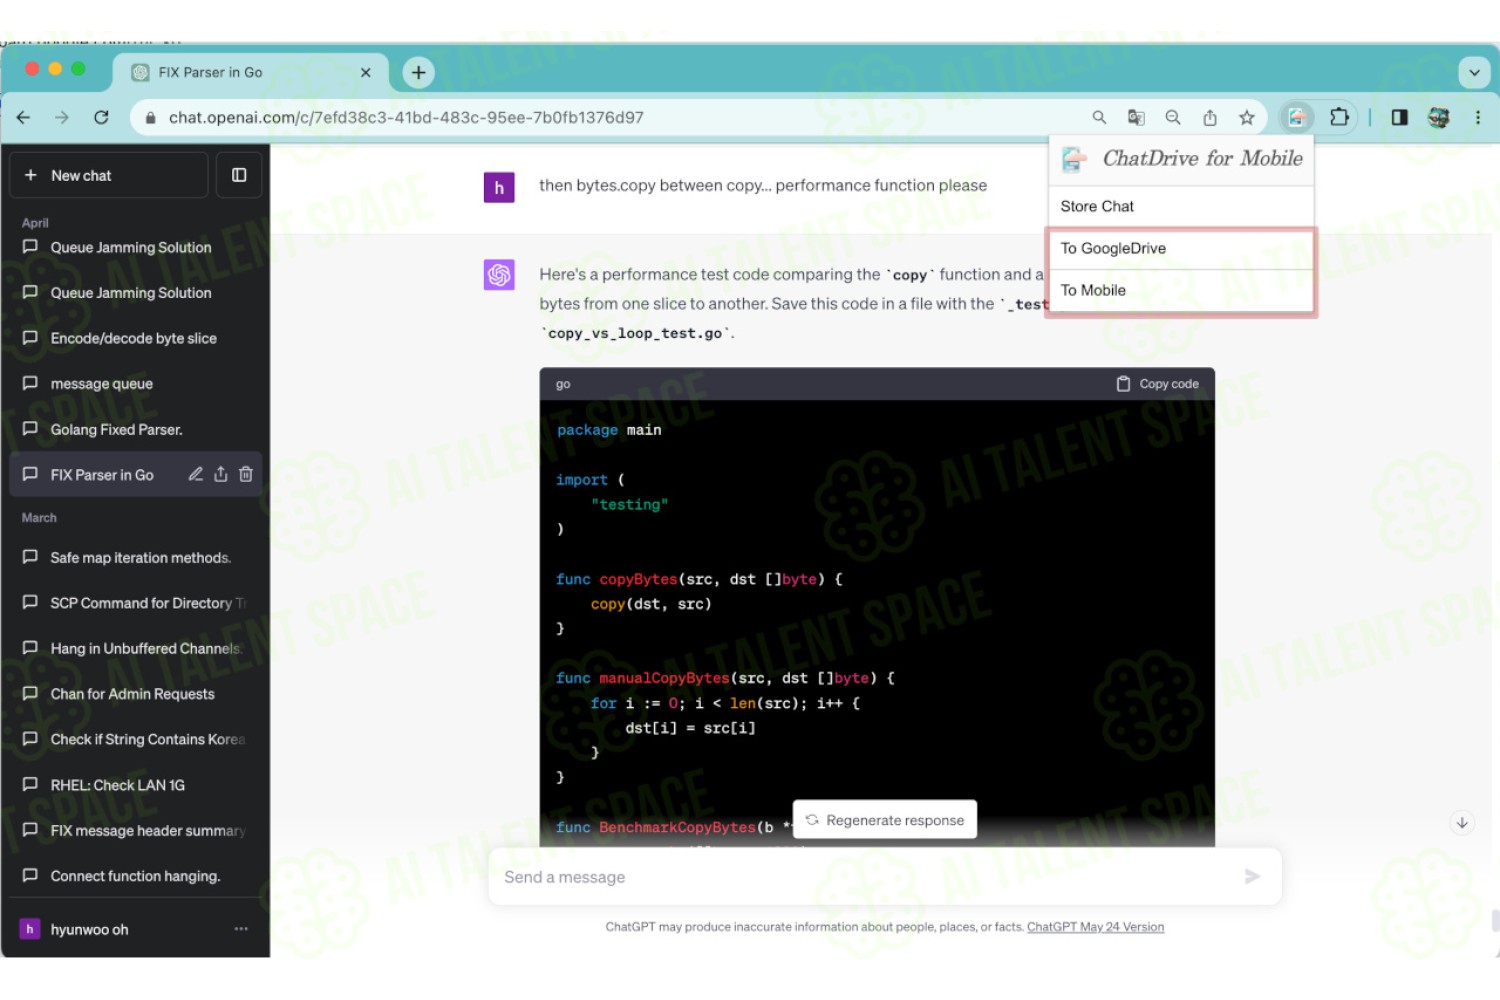This screenshot has height=1000, width=1500.
Task: Click the translate page icon
Action: coord(1136,117)
